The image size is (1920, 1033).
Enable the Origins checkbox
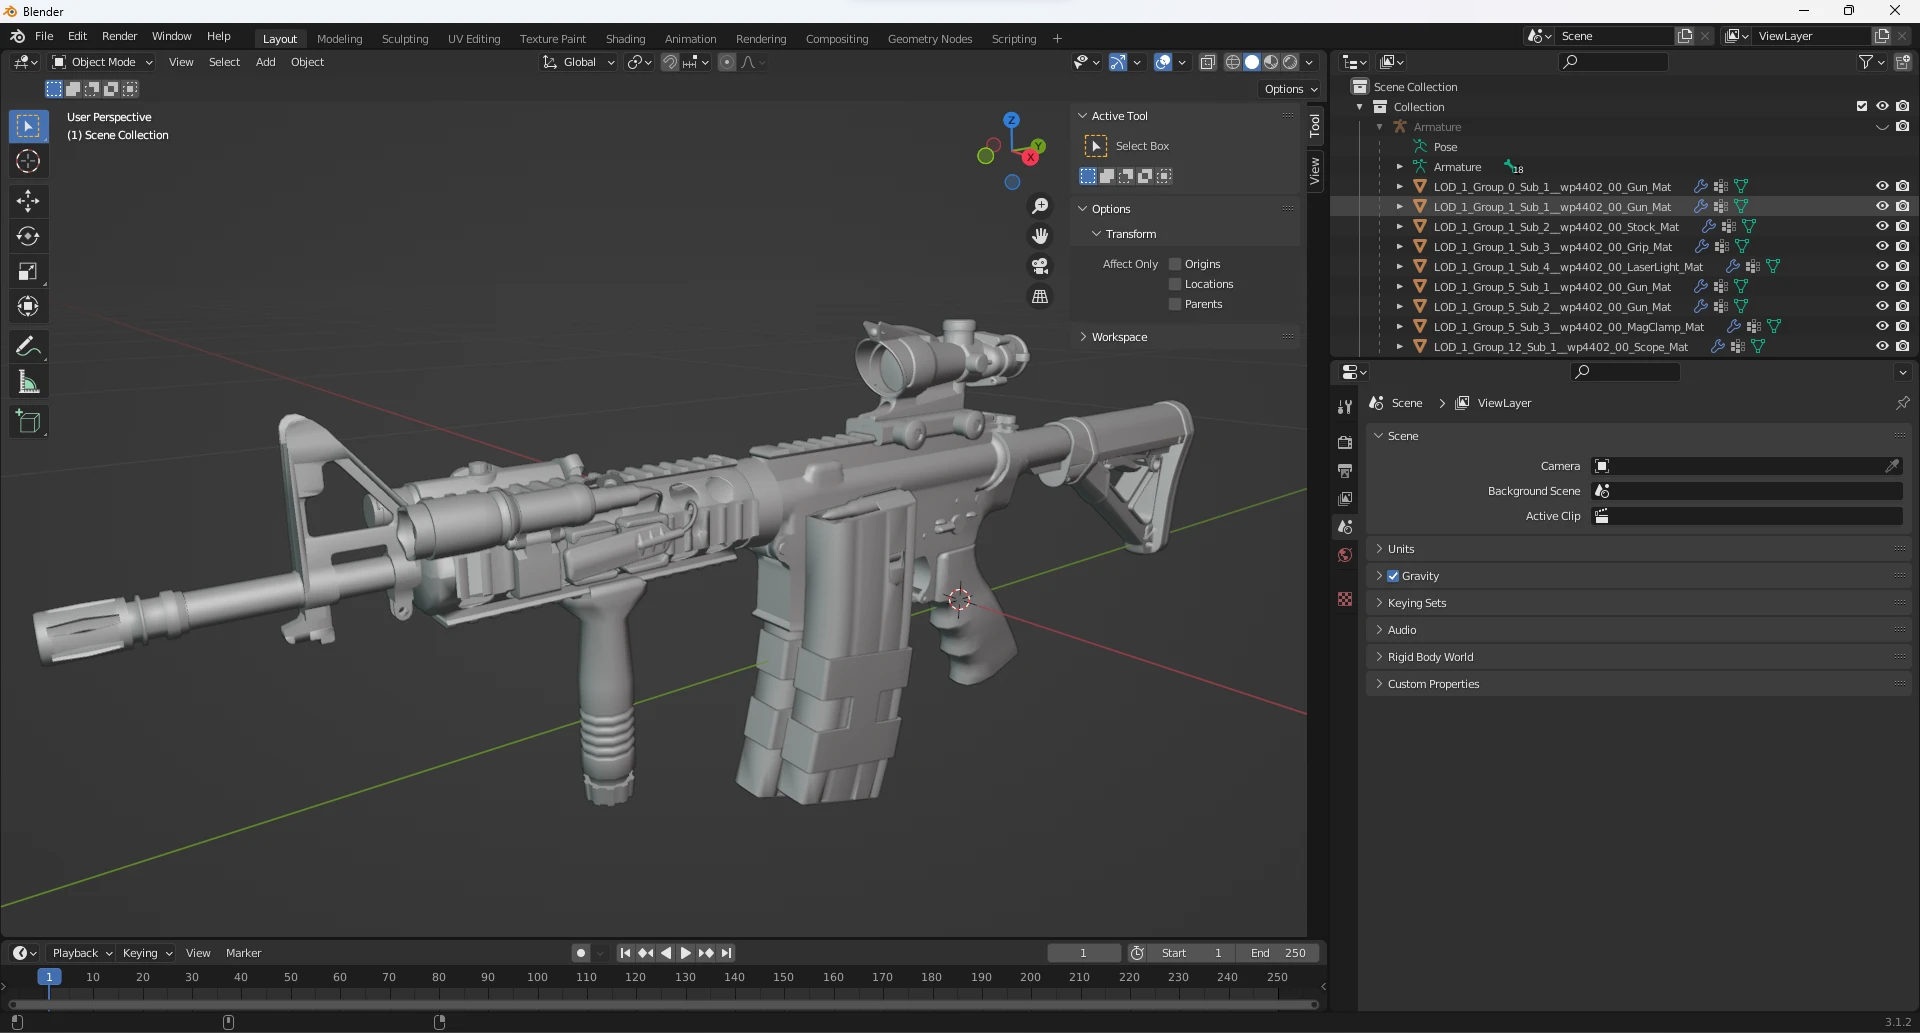point(1175,264)
